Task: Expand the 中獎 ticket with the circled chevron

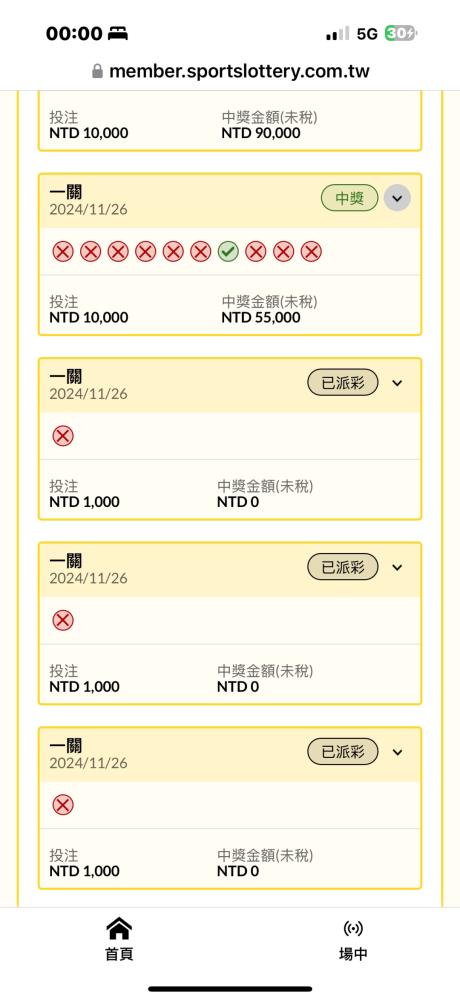Action: tap(397, 198)
